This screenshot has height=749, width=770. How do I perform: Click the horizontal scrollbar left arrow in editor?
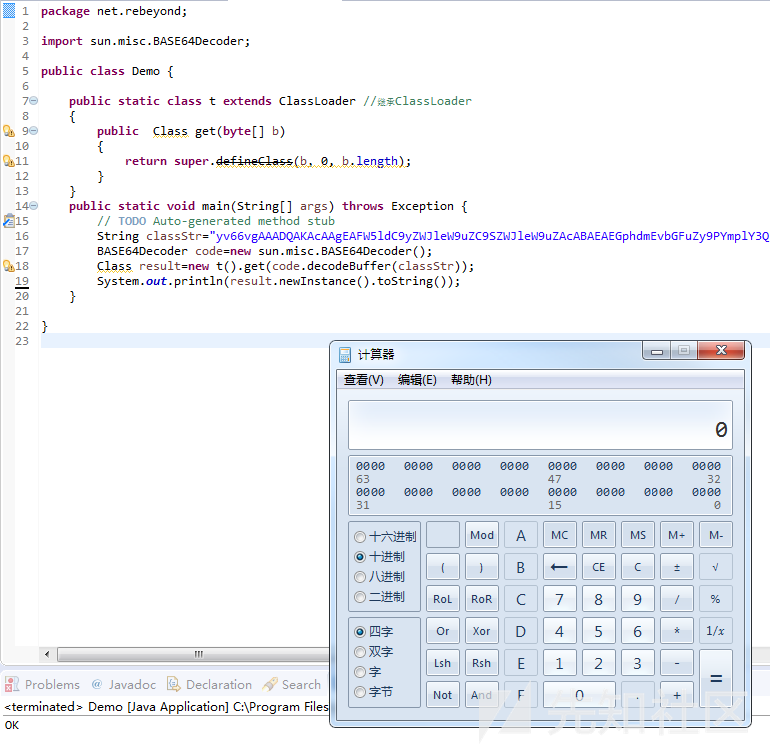point(47,654)
